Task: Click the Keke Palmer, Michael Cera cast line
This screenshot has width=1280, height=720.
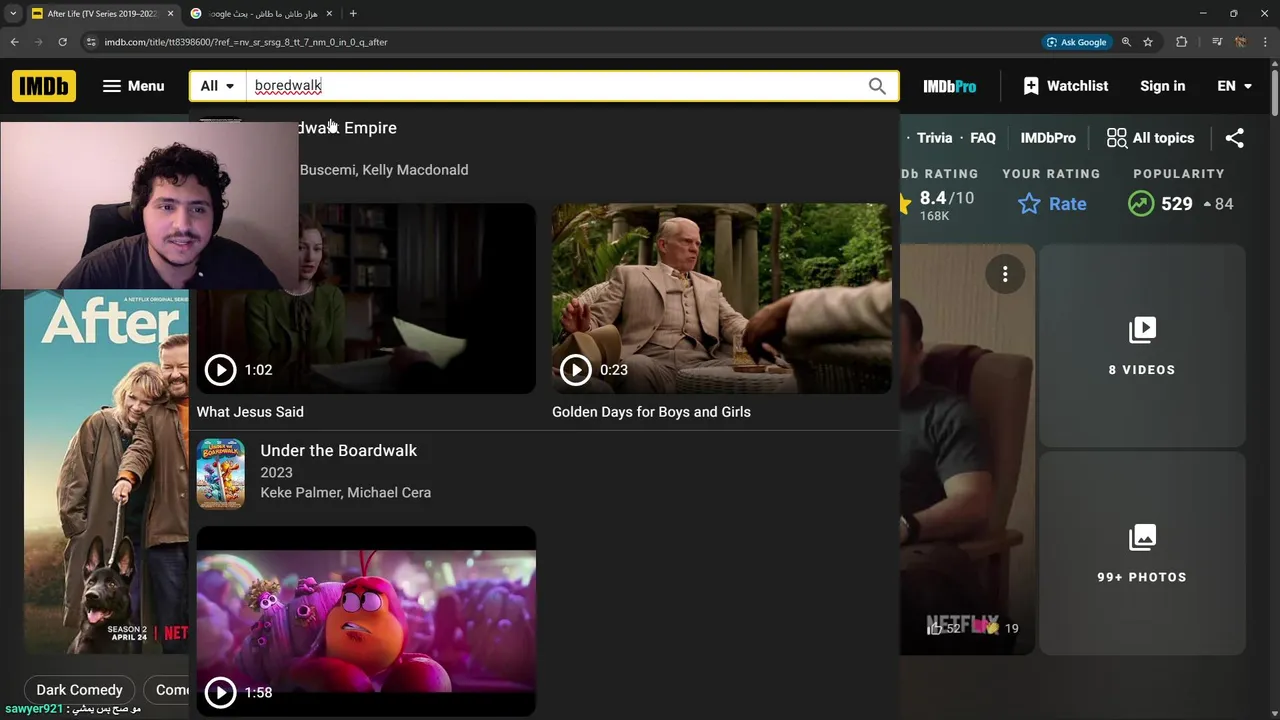Action: [x=346, y=493]
